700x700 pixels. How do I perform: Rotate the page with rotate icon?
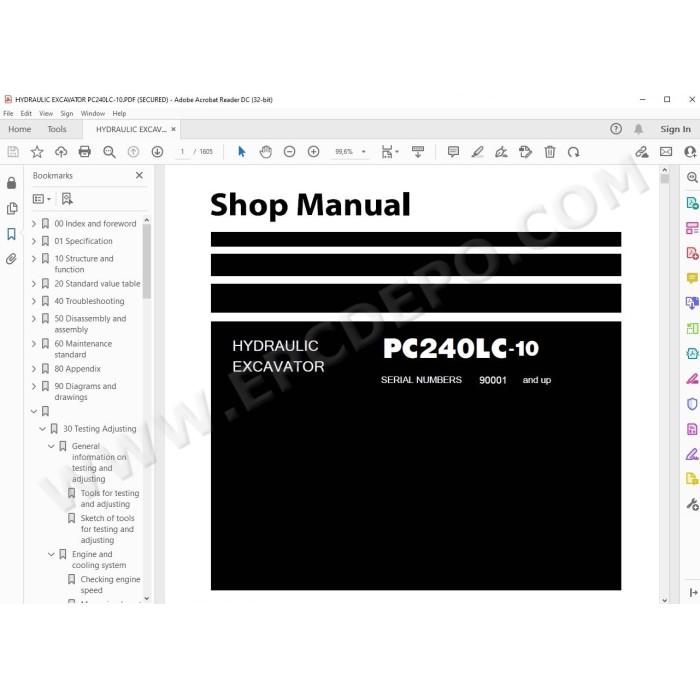tap(574, 152)
